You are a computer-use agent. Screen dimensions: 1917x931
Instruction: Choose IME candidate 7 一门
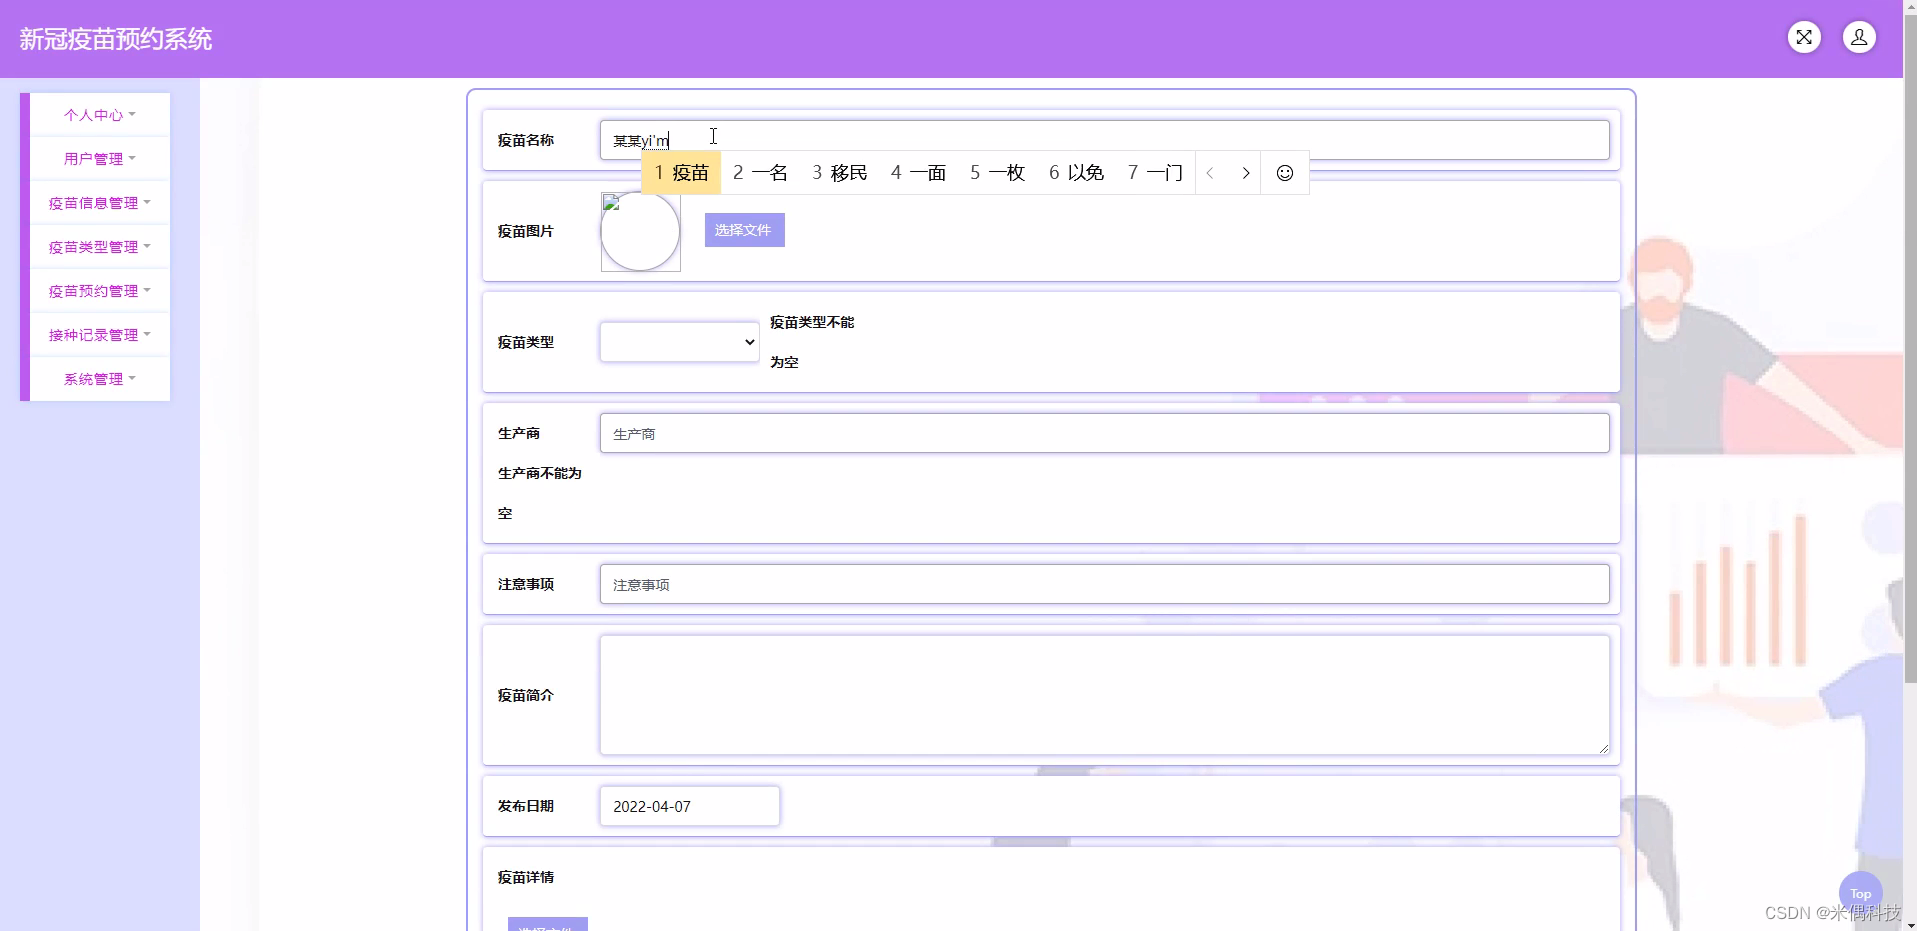click(1155, 173)
